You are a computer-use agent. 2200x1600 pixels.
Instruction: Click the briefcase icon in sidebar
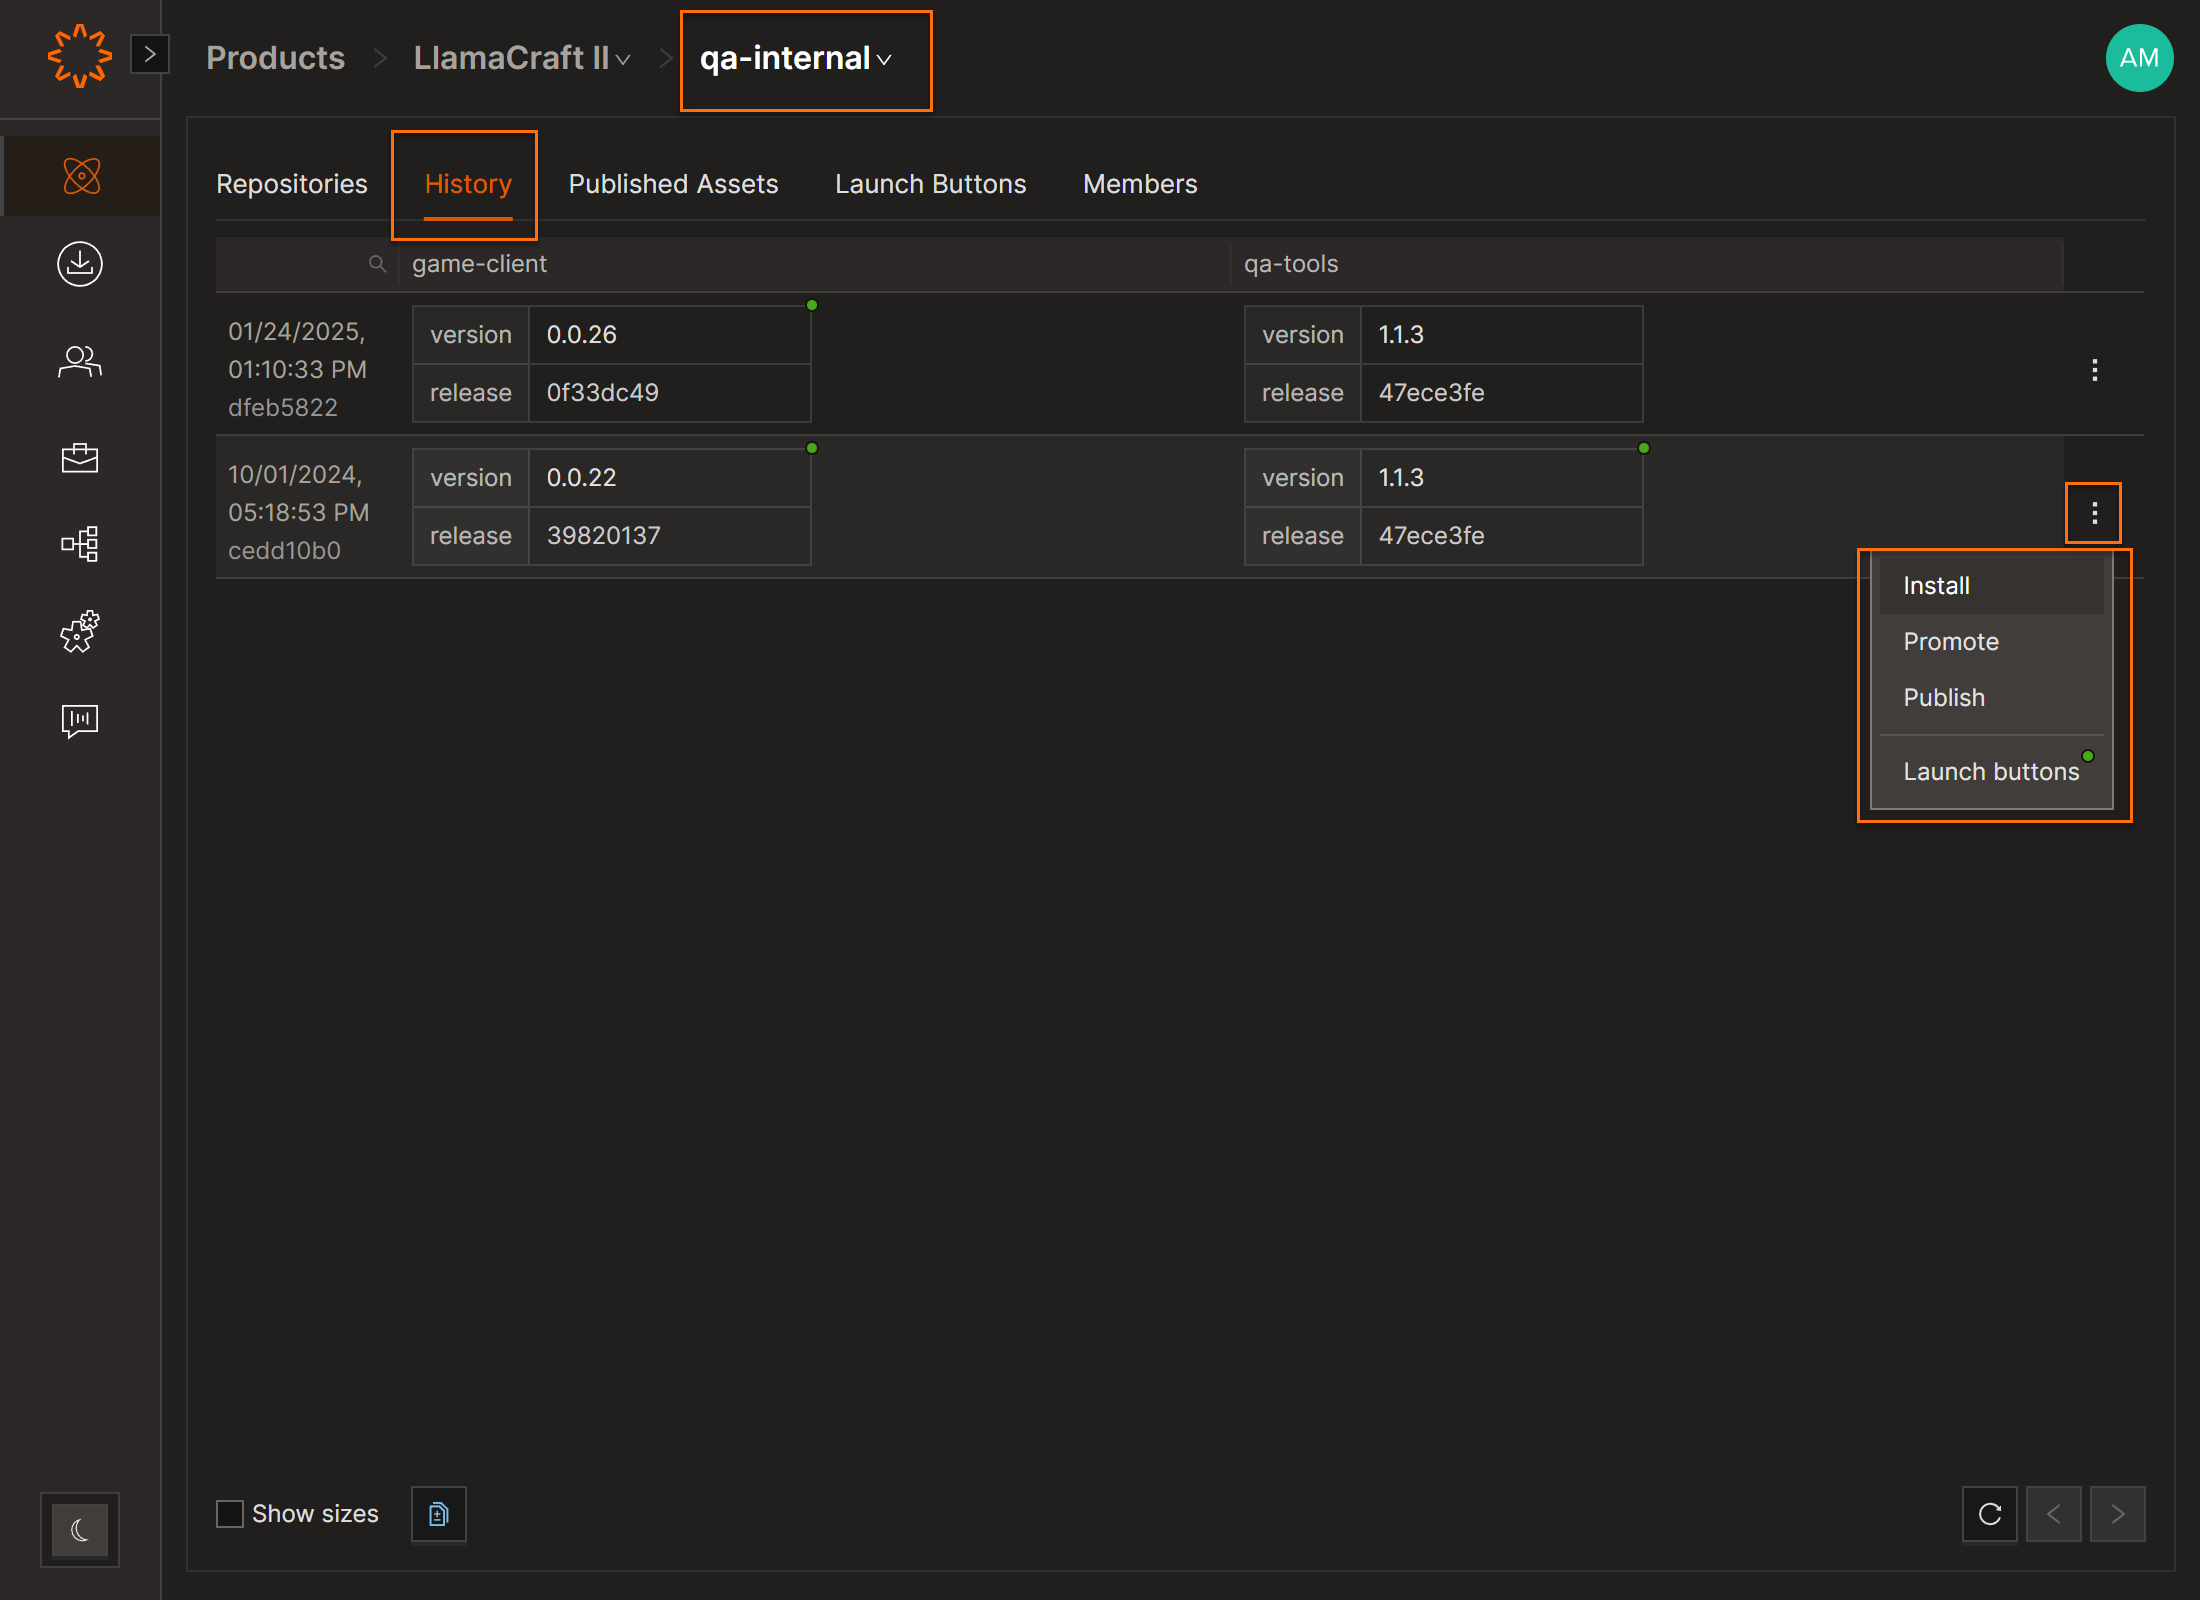click(x=80, y=458)
